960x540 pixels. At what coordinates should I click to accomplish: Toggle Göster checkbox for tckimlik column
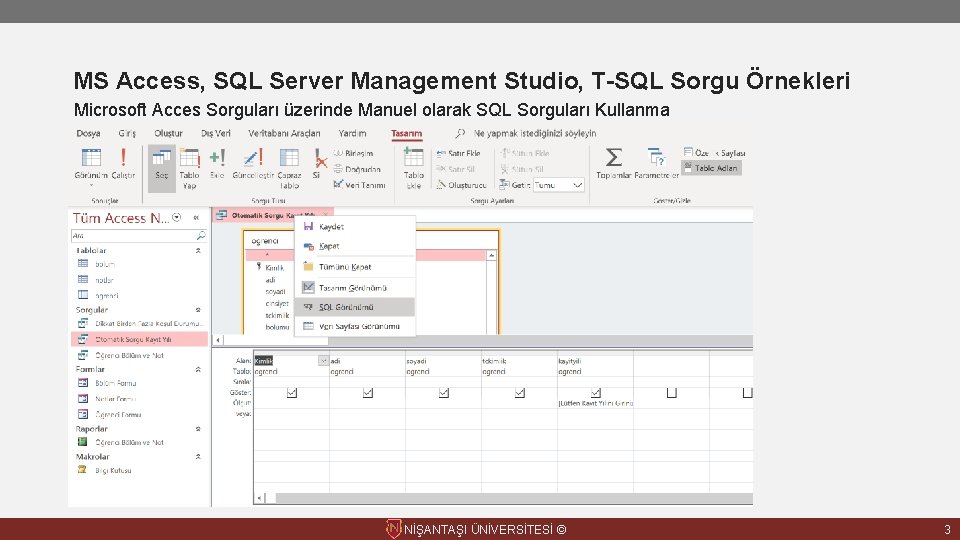point(520,393)
